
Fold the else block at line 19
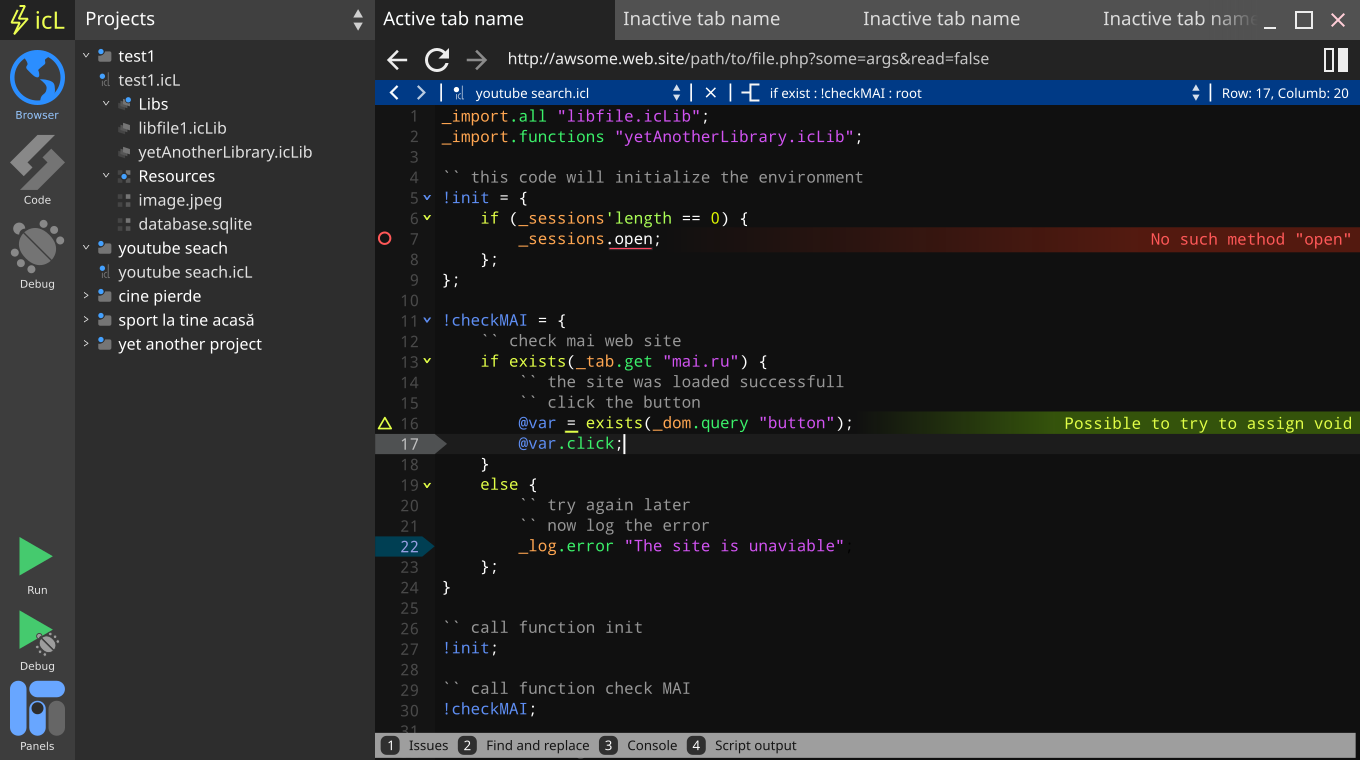pos(428,485)
